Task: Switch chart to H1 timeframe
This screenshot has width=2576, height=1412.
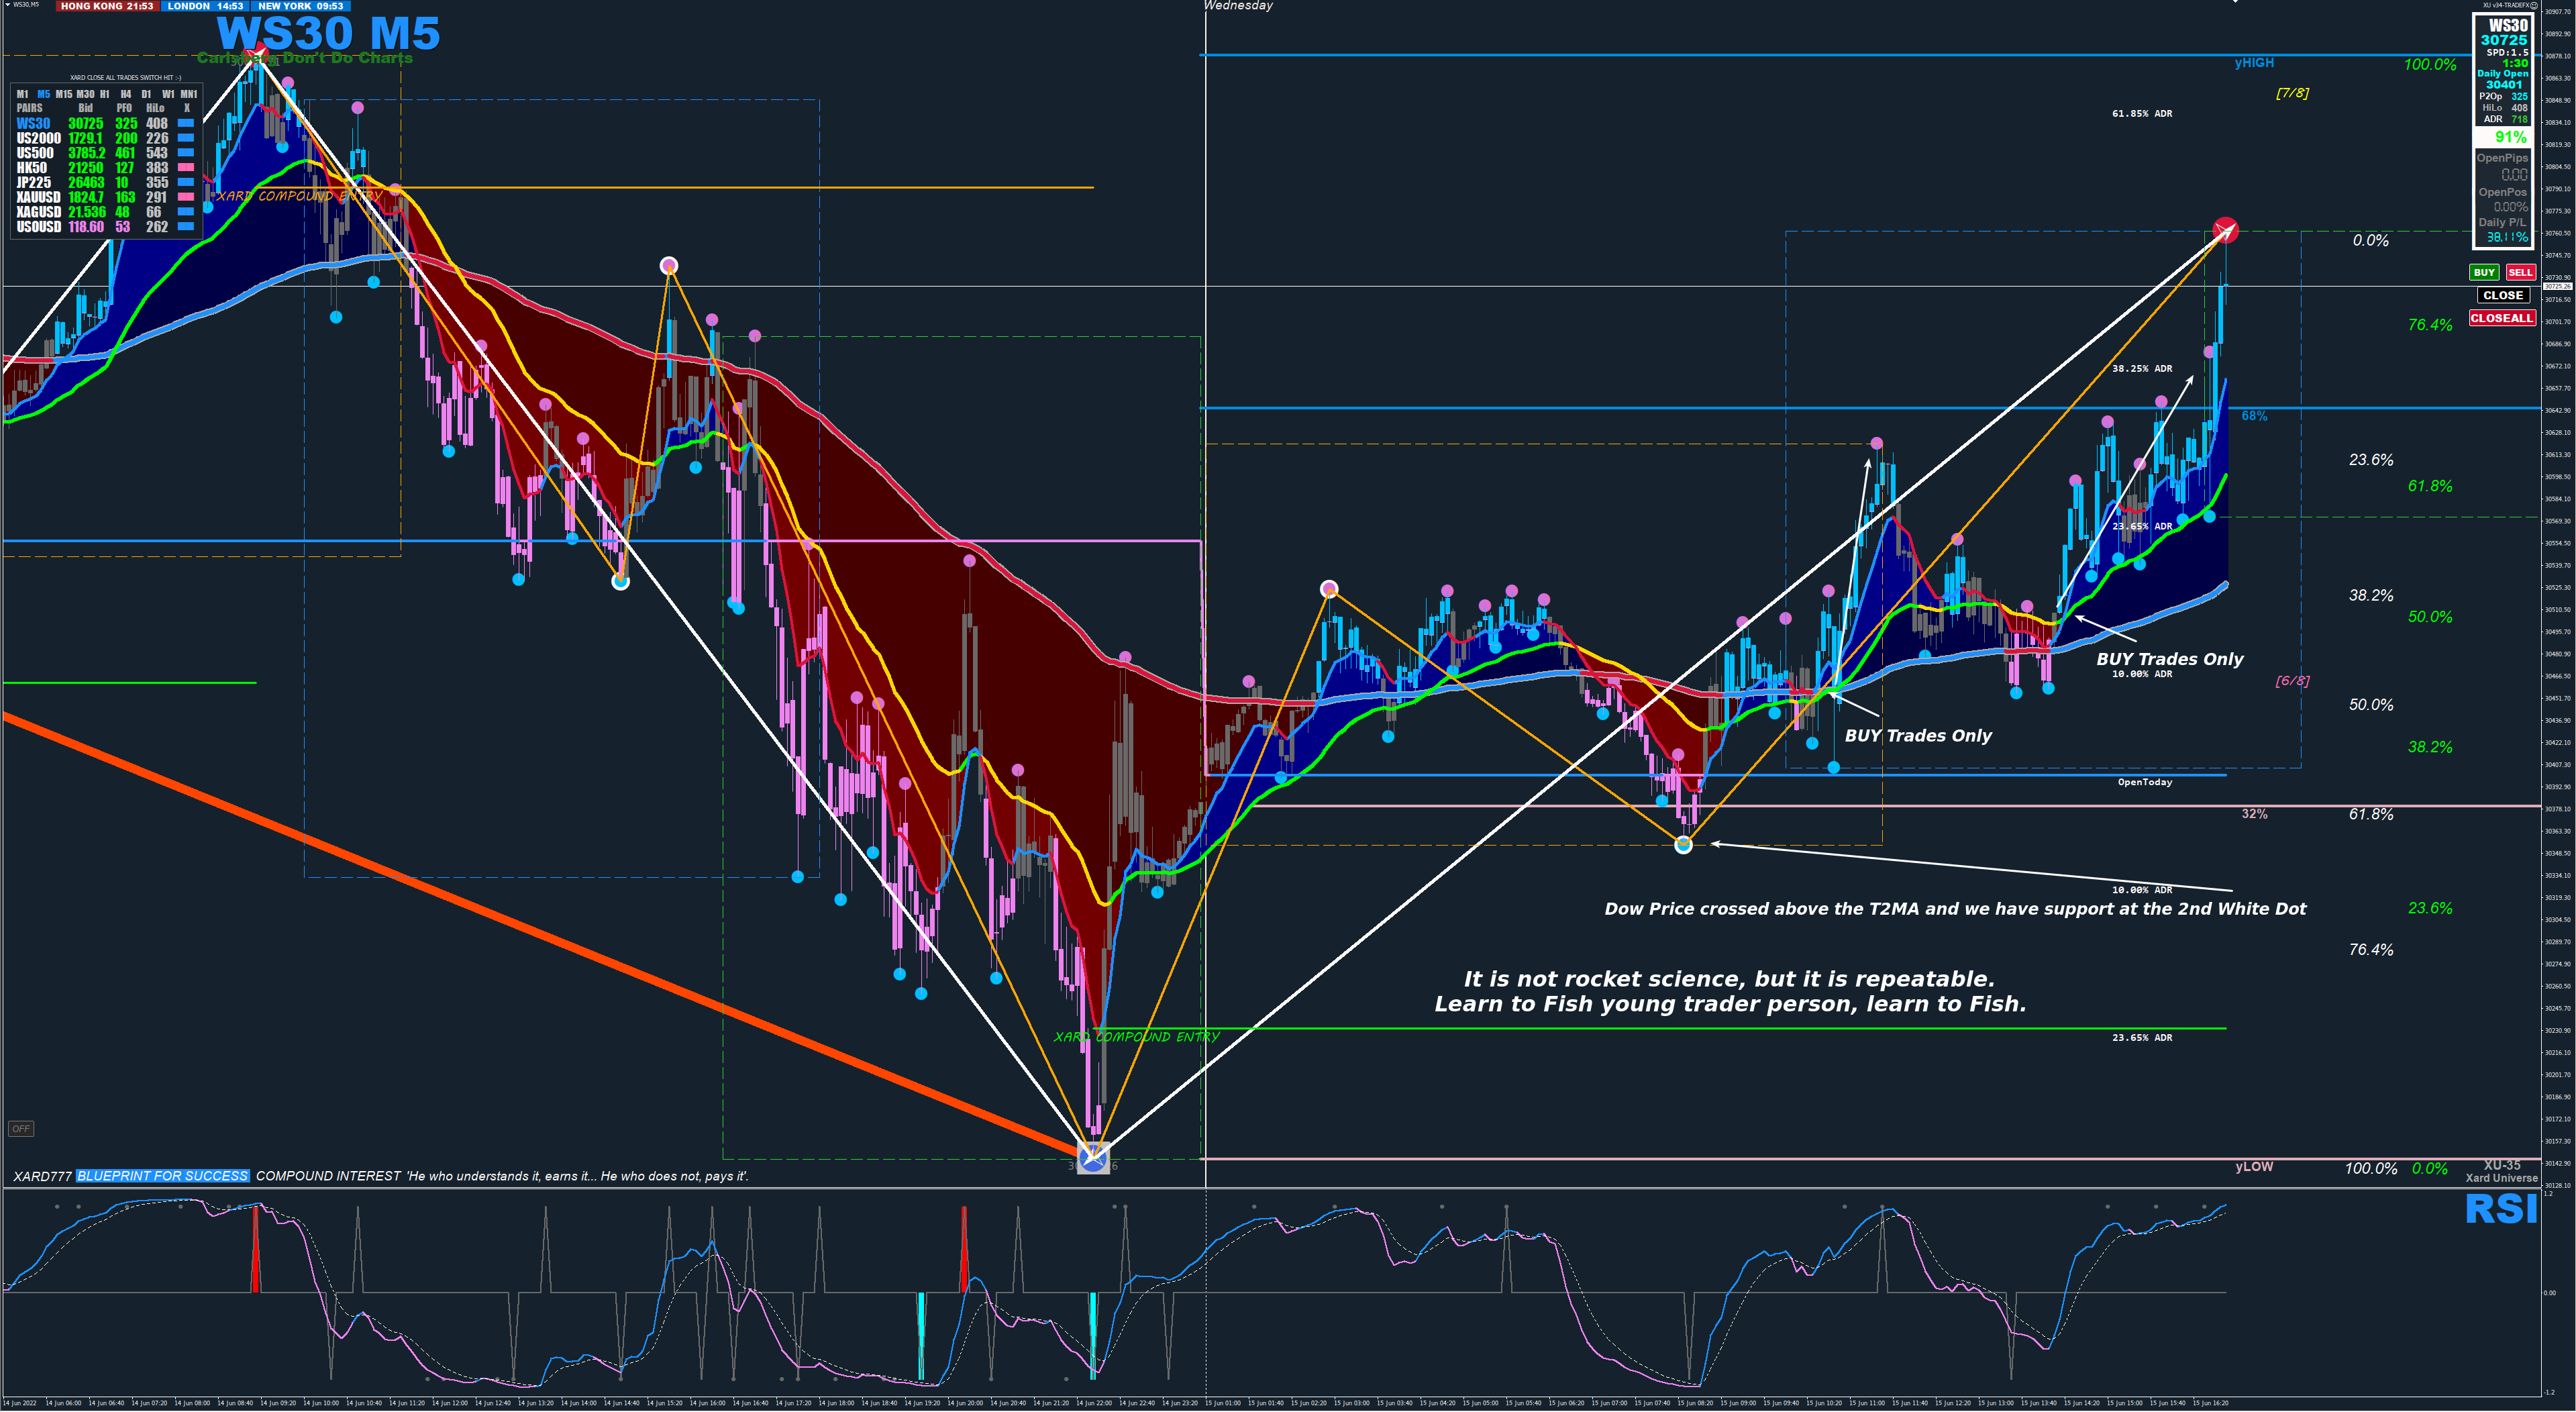Action: (105, 94)
